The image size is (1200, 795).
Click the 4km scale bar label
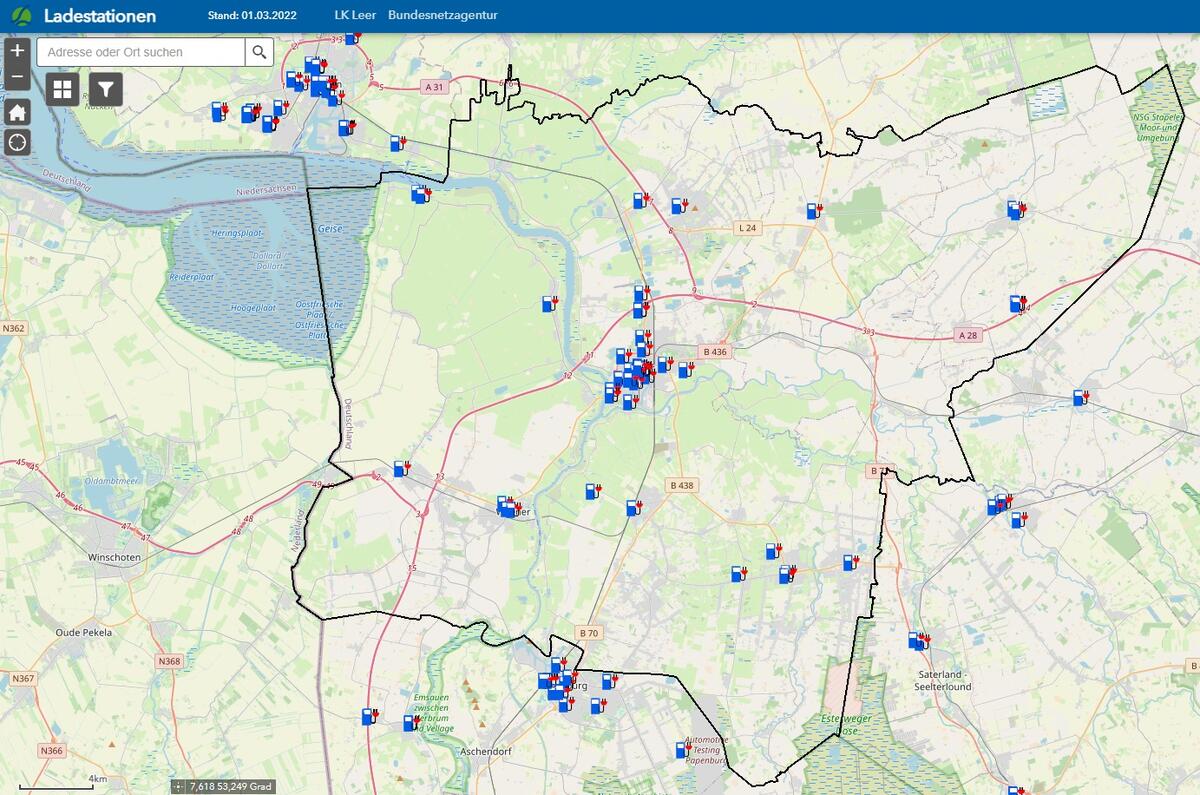click(97, 779)
